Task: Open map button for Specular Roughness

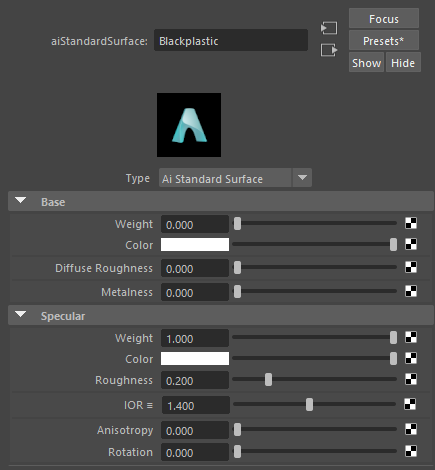Action: coord(411,379)
